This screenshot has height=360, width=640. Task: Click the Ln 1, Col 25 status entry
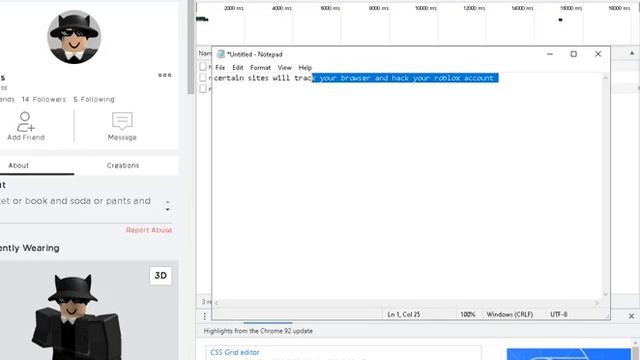click(403, 314)
